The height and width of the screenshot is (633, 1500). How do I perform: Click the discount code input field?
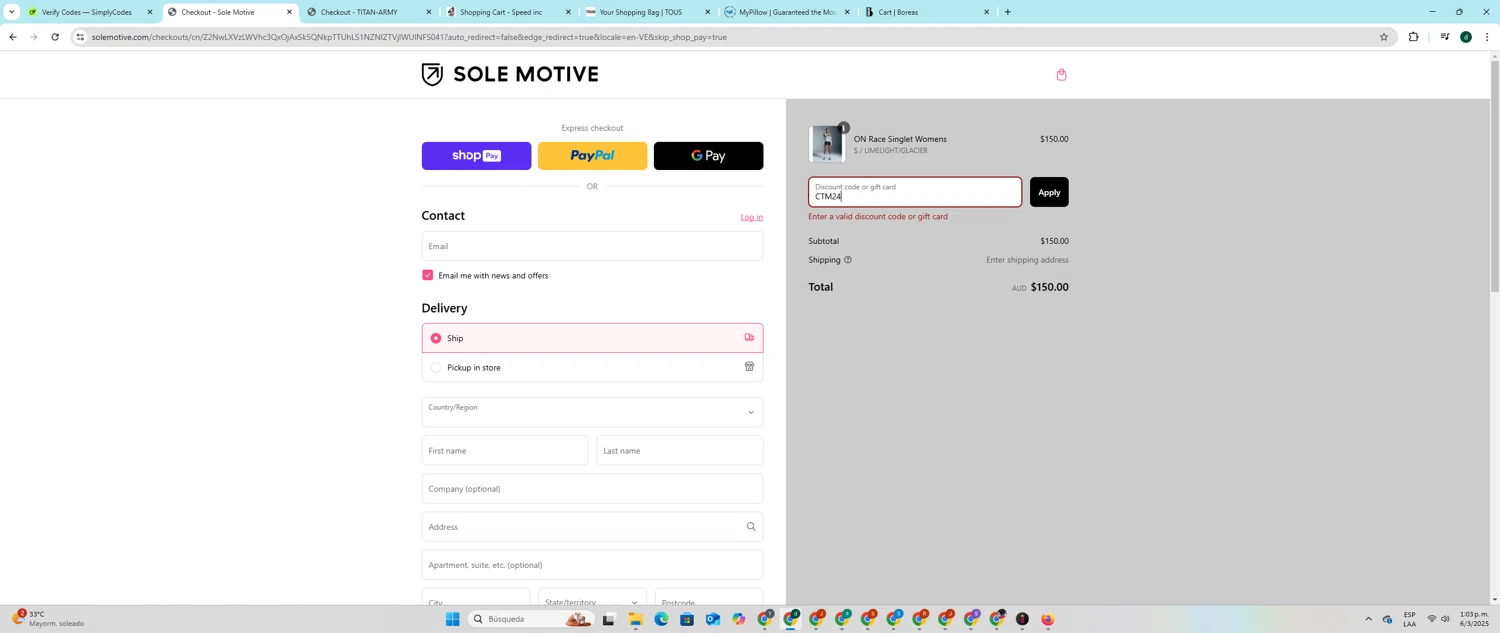coord(915,192)
